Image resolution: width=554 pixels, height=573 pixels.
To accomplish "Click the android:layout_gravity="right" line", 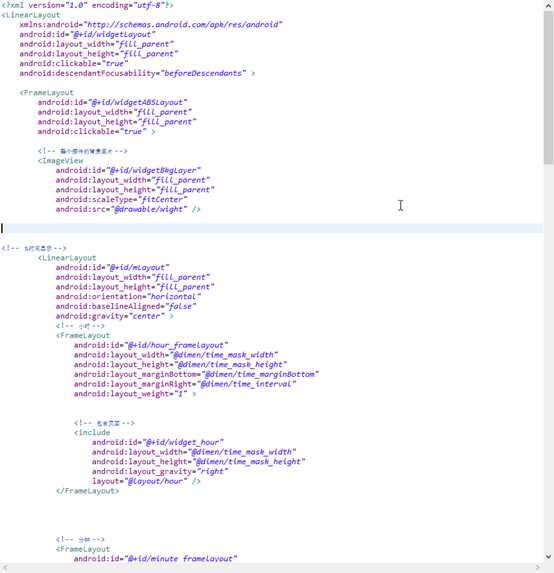I will 160,471.
